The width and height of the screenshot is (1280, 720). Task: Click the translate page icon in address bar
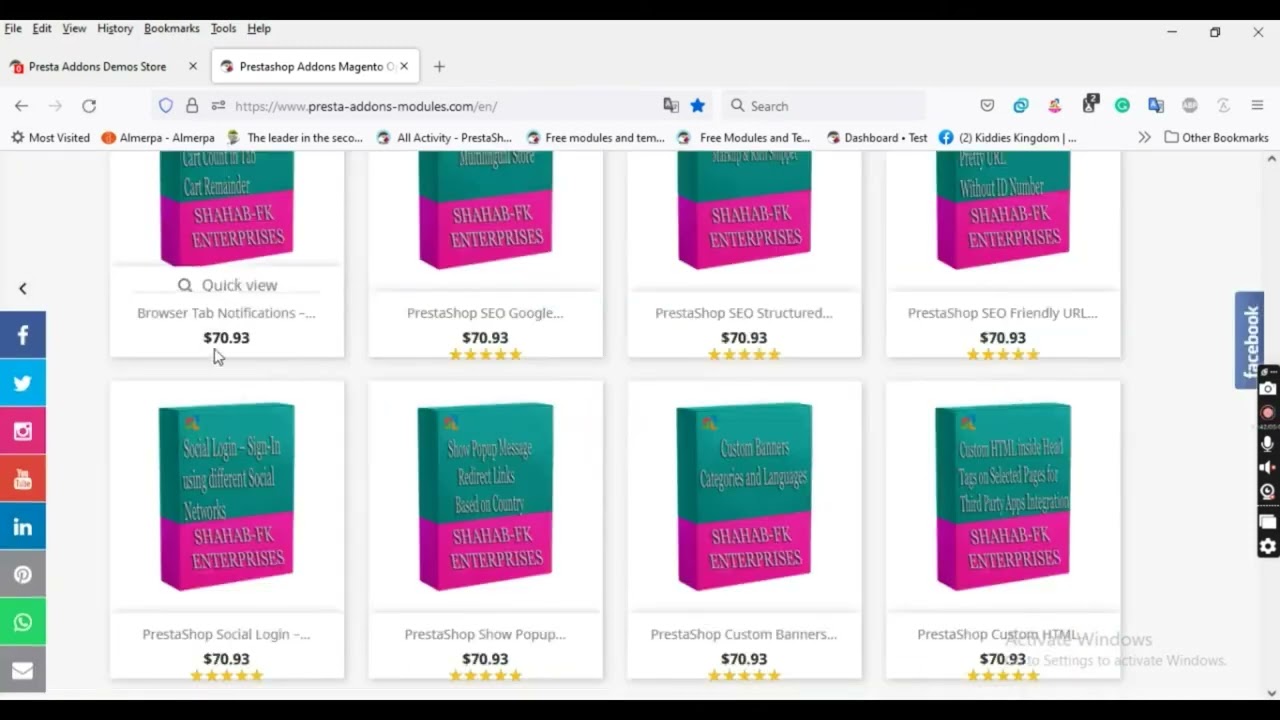point(671,105)
